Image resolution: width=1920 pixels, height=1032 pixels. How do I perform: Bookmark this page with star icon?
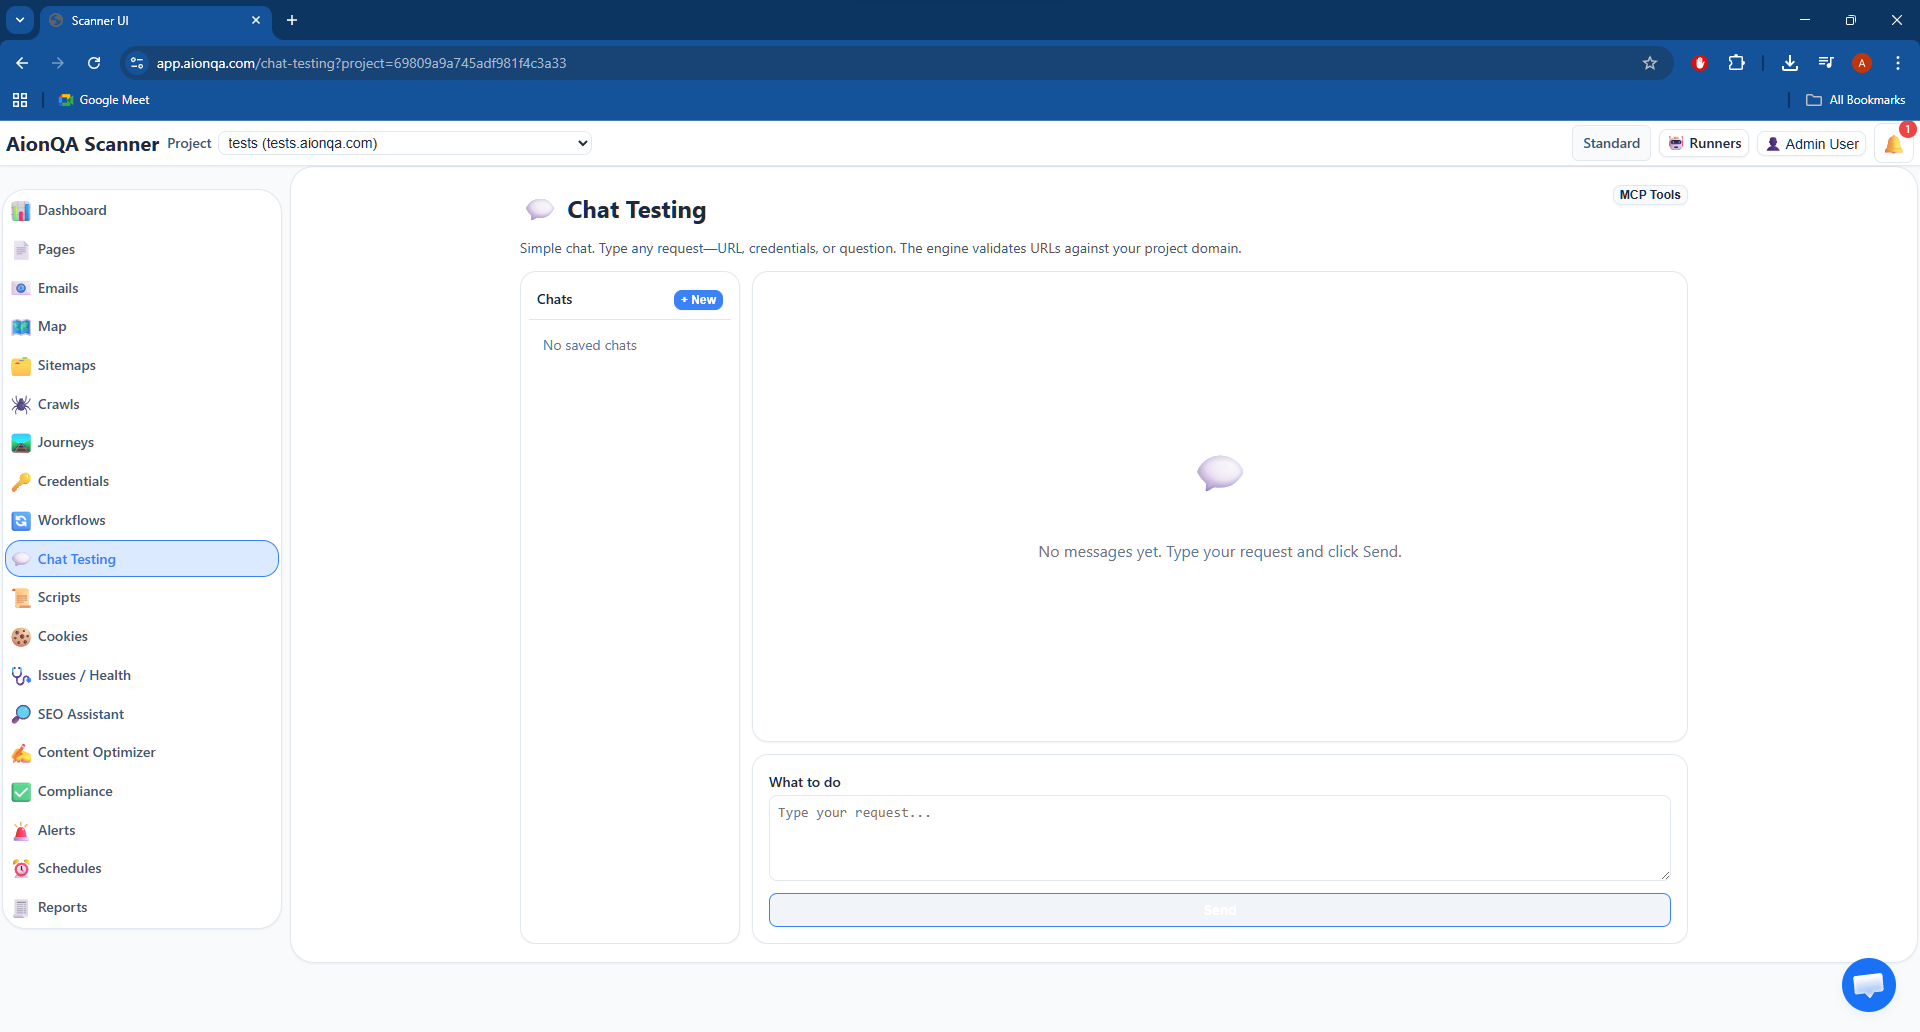(x=1650, y=63)
